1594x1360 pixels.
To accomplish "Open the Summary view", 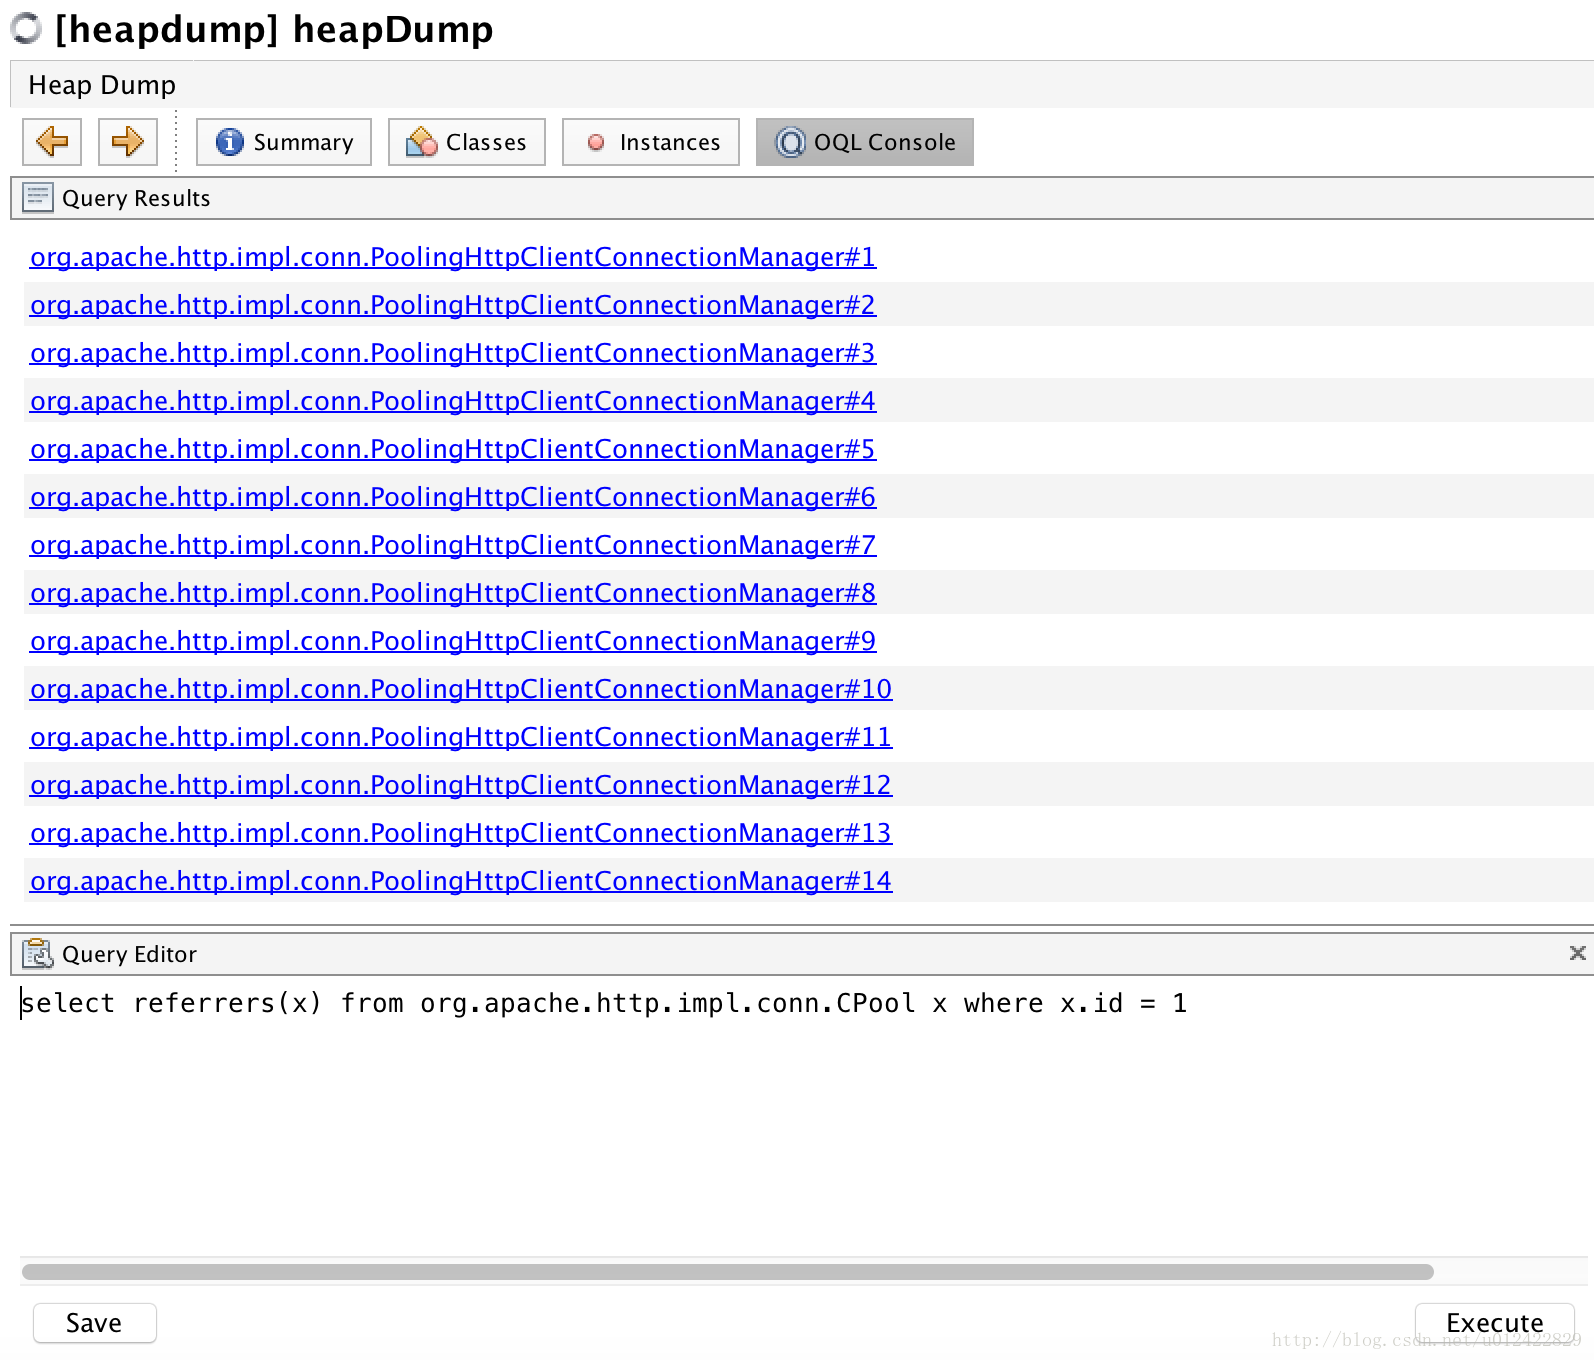I will 284,142.
